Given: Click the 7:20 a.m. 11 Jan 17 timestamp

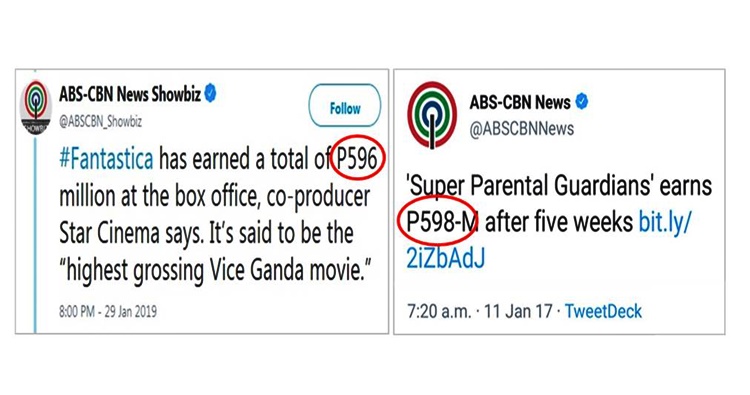Looking at the screenshot, I should point(480,311).
